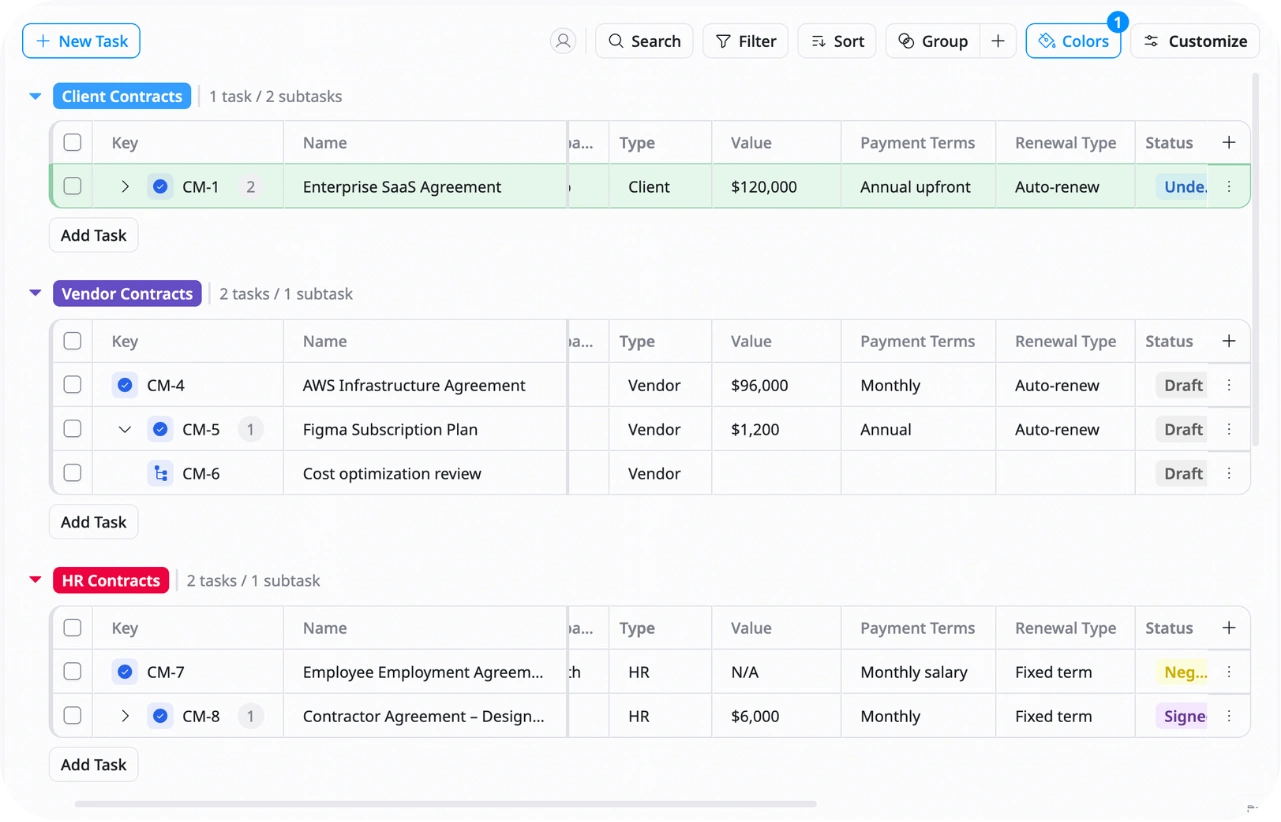The width and height of the screenshot is (1281, 822).
Task: Open Under status dropdown for CM-1
Action: point(1182,186)
